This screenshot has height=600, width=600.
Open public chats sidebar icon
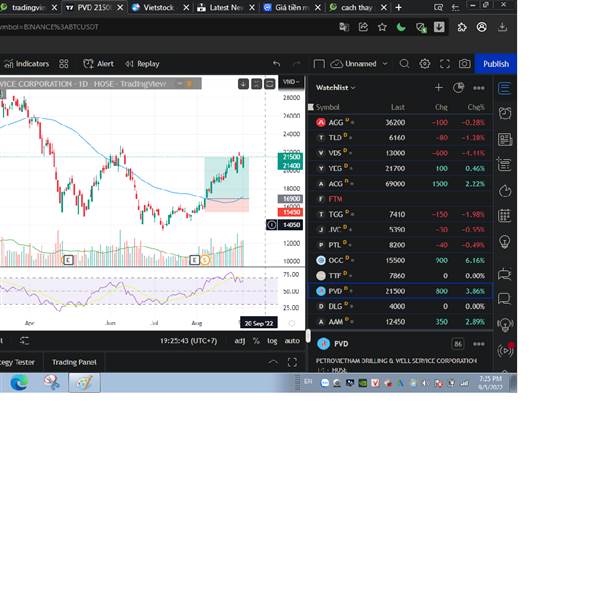(x=505, y=274)
